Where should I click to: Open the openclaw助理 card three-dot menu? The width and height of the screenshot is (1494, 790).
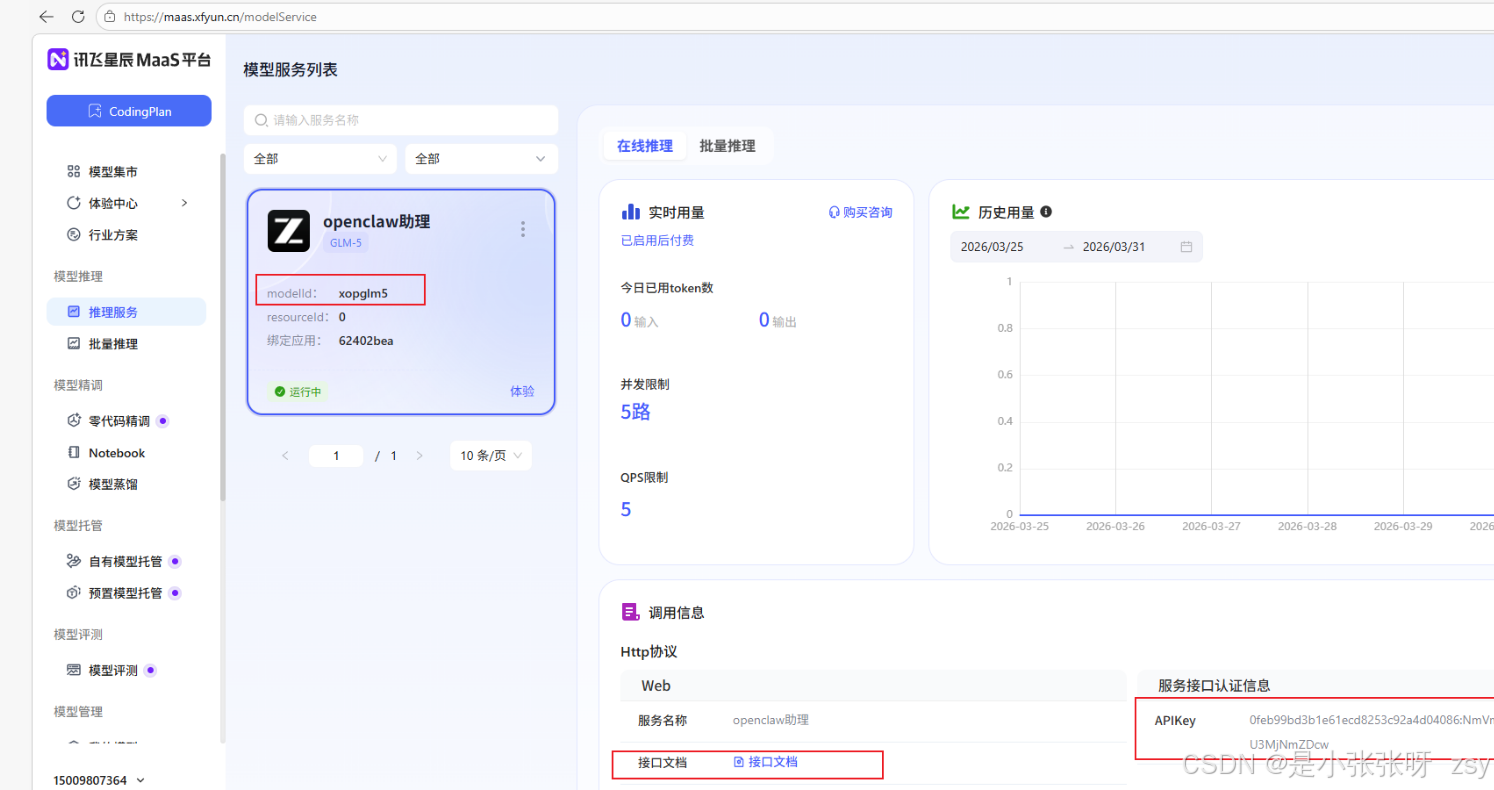pos(522,229)
